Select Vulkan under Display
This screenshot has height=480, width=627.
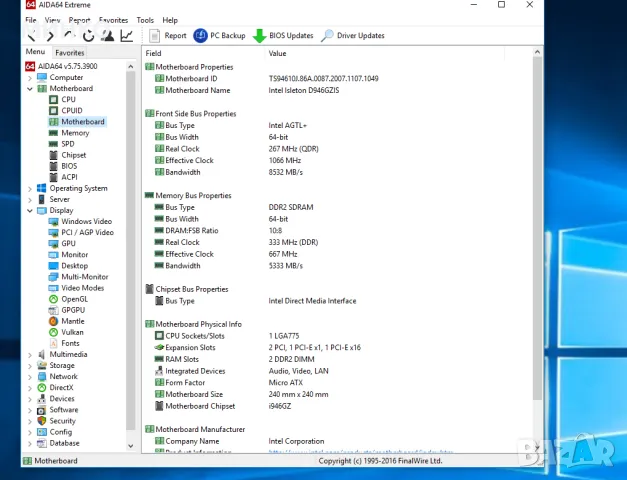click(x=73, y=332)
